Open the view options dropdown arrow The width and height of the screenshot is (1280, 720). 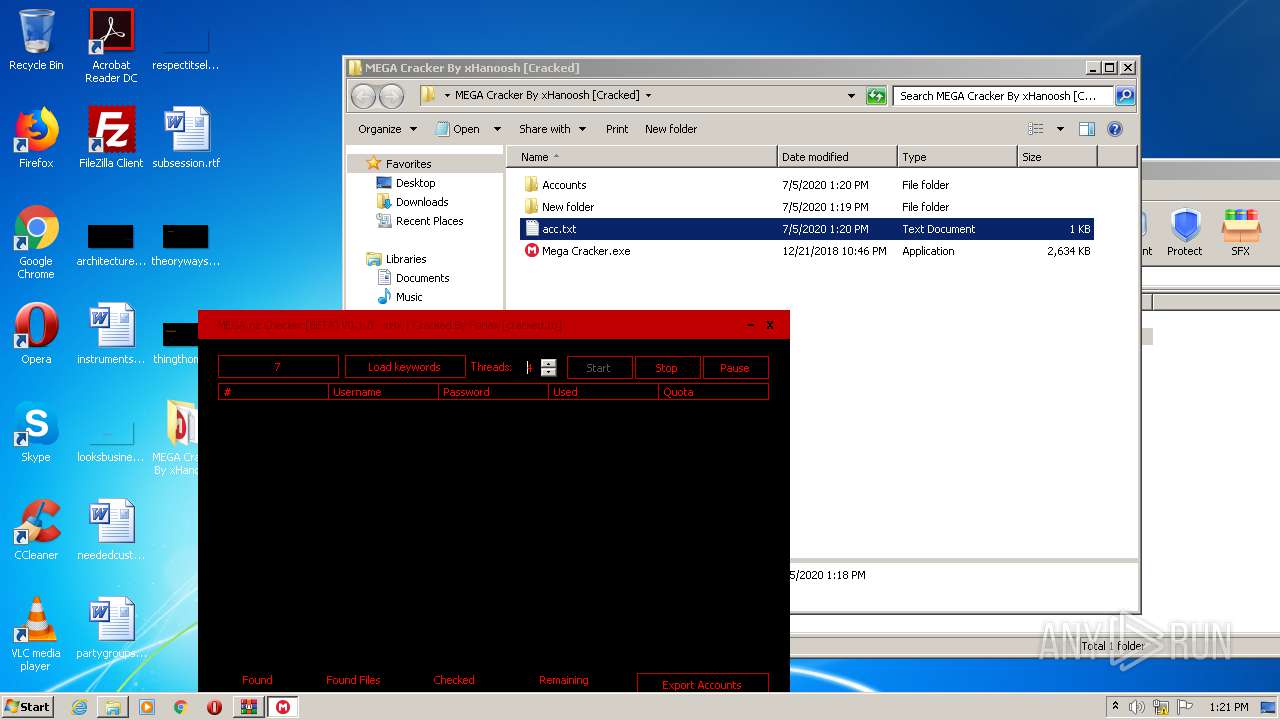[1060, 129]
